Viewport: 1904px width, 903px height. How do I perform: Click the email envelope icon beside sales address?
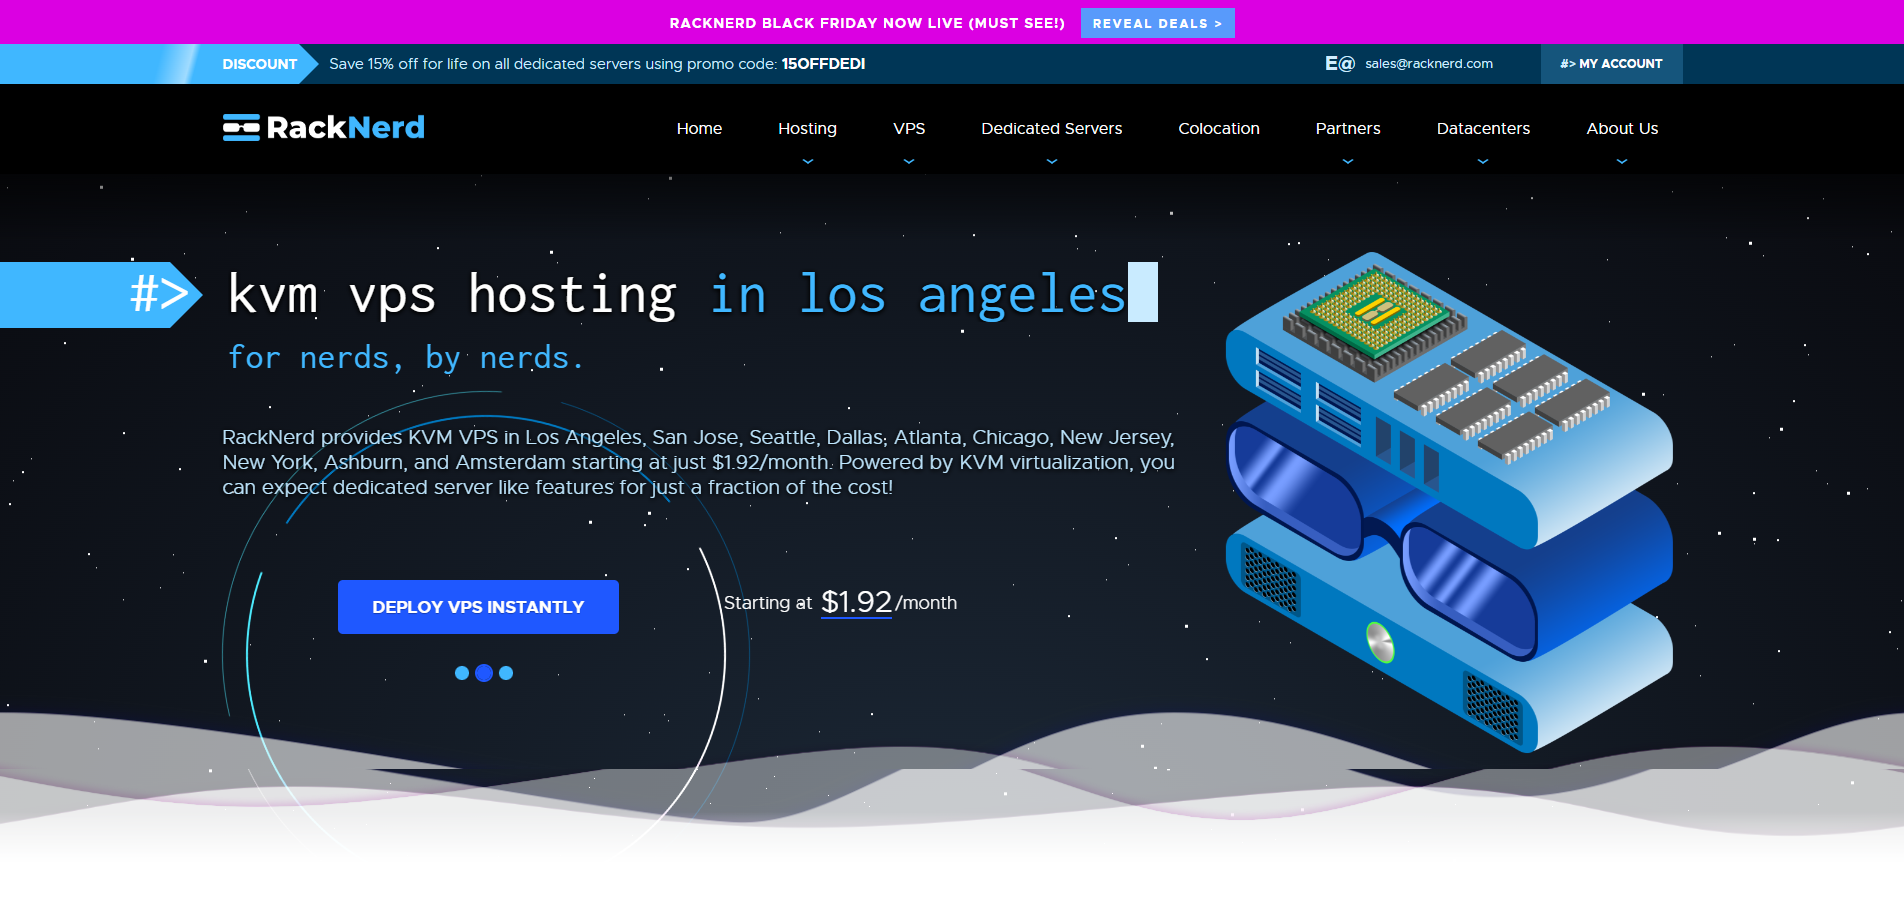pyautogui.click(x=1339, y=64)
